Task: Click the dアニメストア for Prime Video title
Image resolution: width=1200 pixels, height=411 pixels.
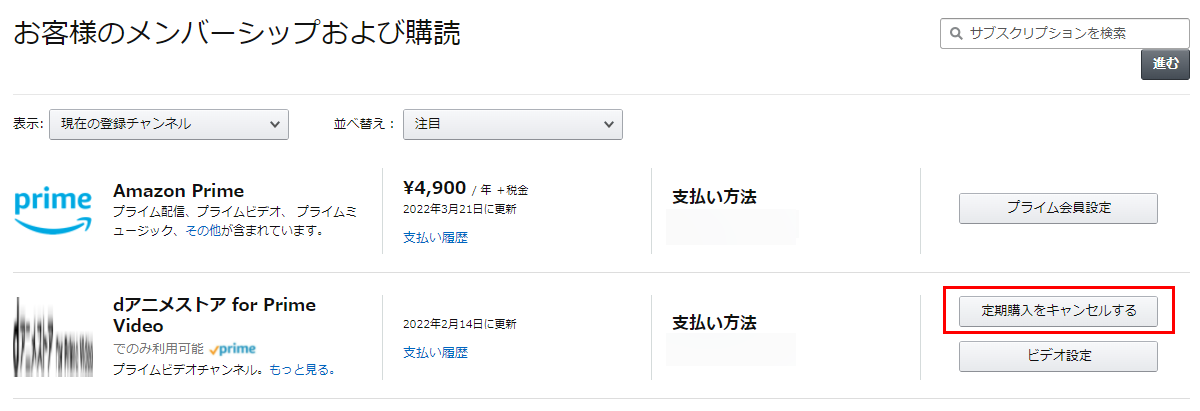Action: (214, 315)
